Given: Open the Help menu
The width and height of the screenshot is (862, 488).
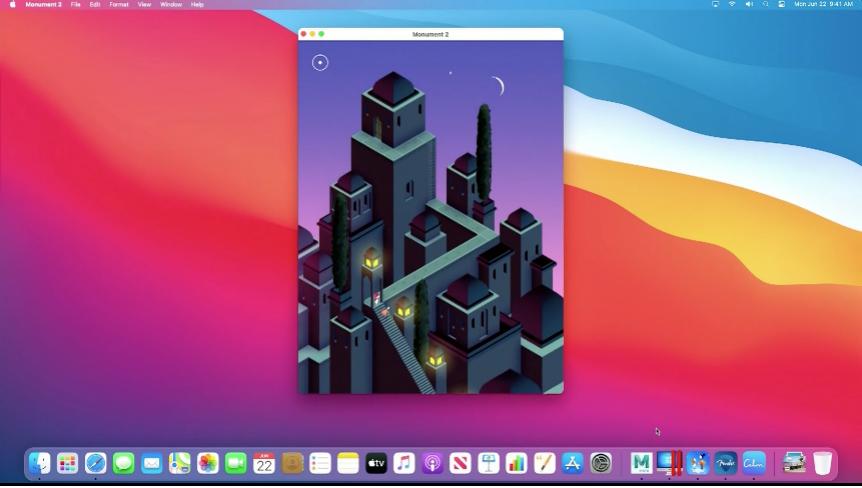Looking at the screenshot, I should coord(197,4).
